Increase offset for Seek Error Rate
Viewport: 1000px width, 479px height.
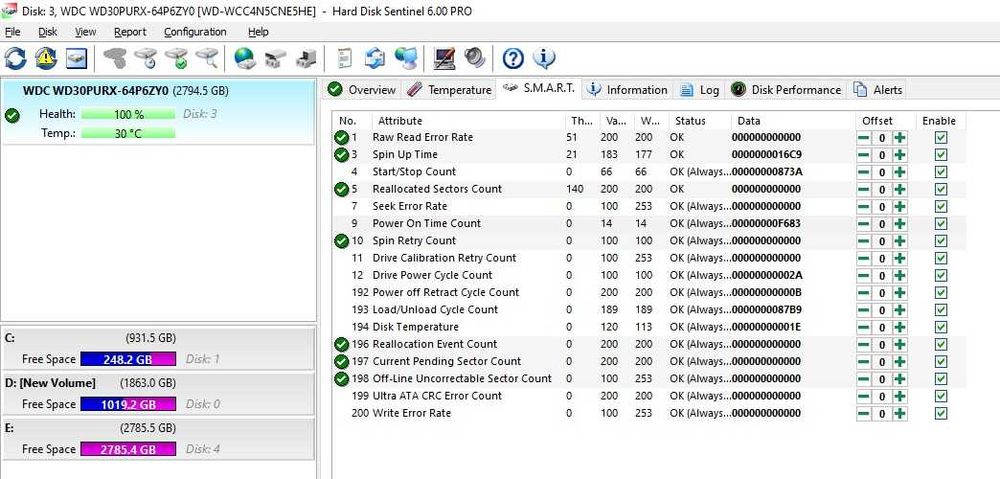click(x=900, y=207)
